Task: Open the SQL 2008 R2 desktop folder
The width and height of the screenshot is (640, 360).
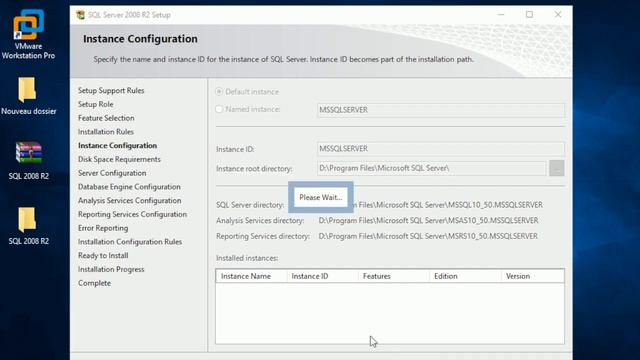Action: 28,226
